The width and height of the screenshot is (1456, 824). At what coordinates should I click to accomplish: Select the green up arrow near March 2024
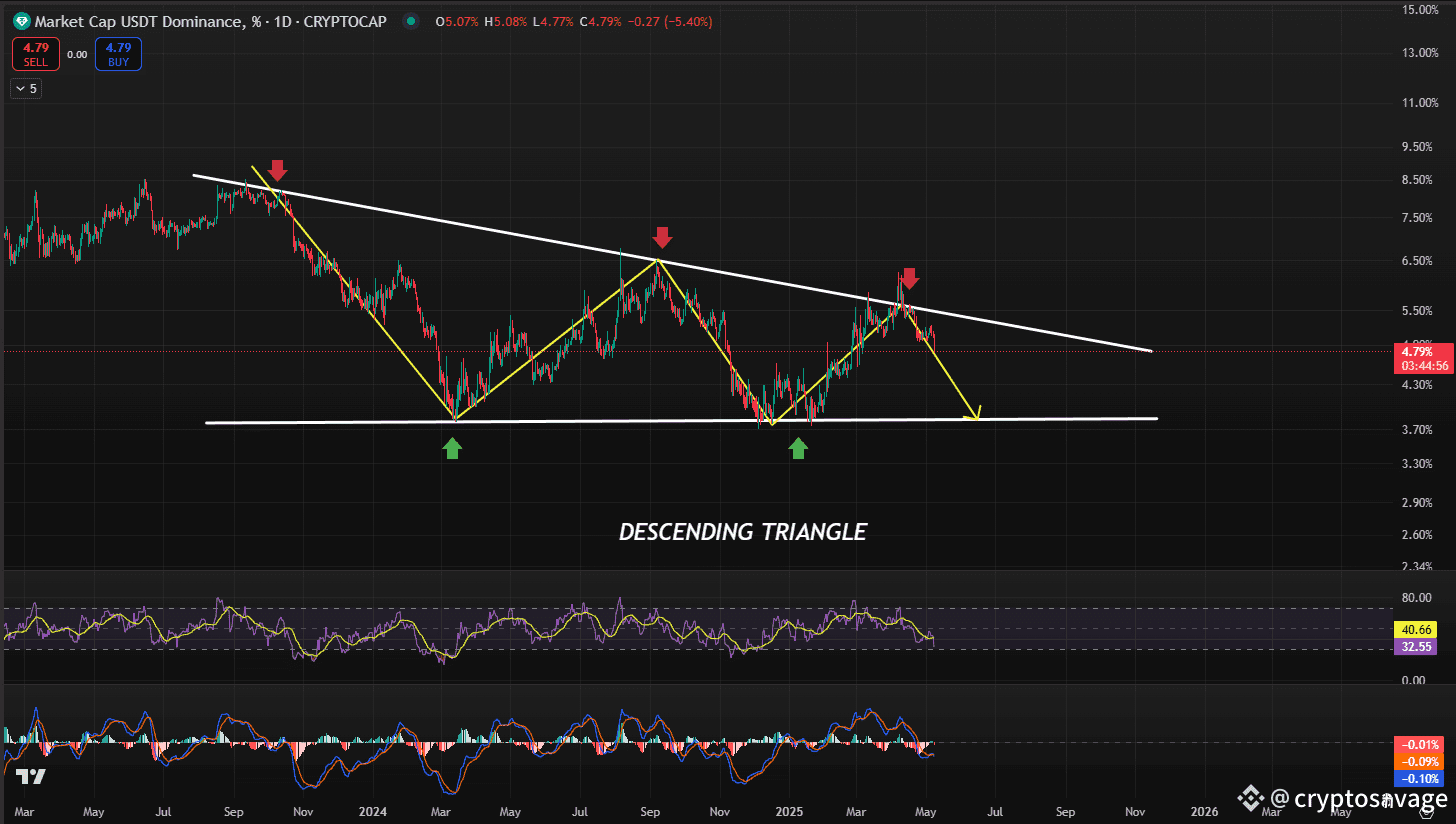point(452,449)
